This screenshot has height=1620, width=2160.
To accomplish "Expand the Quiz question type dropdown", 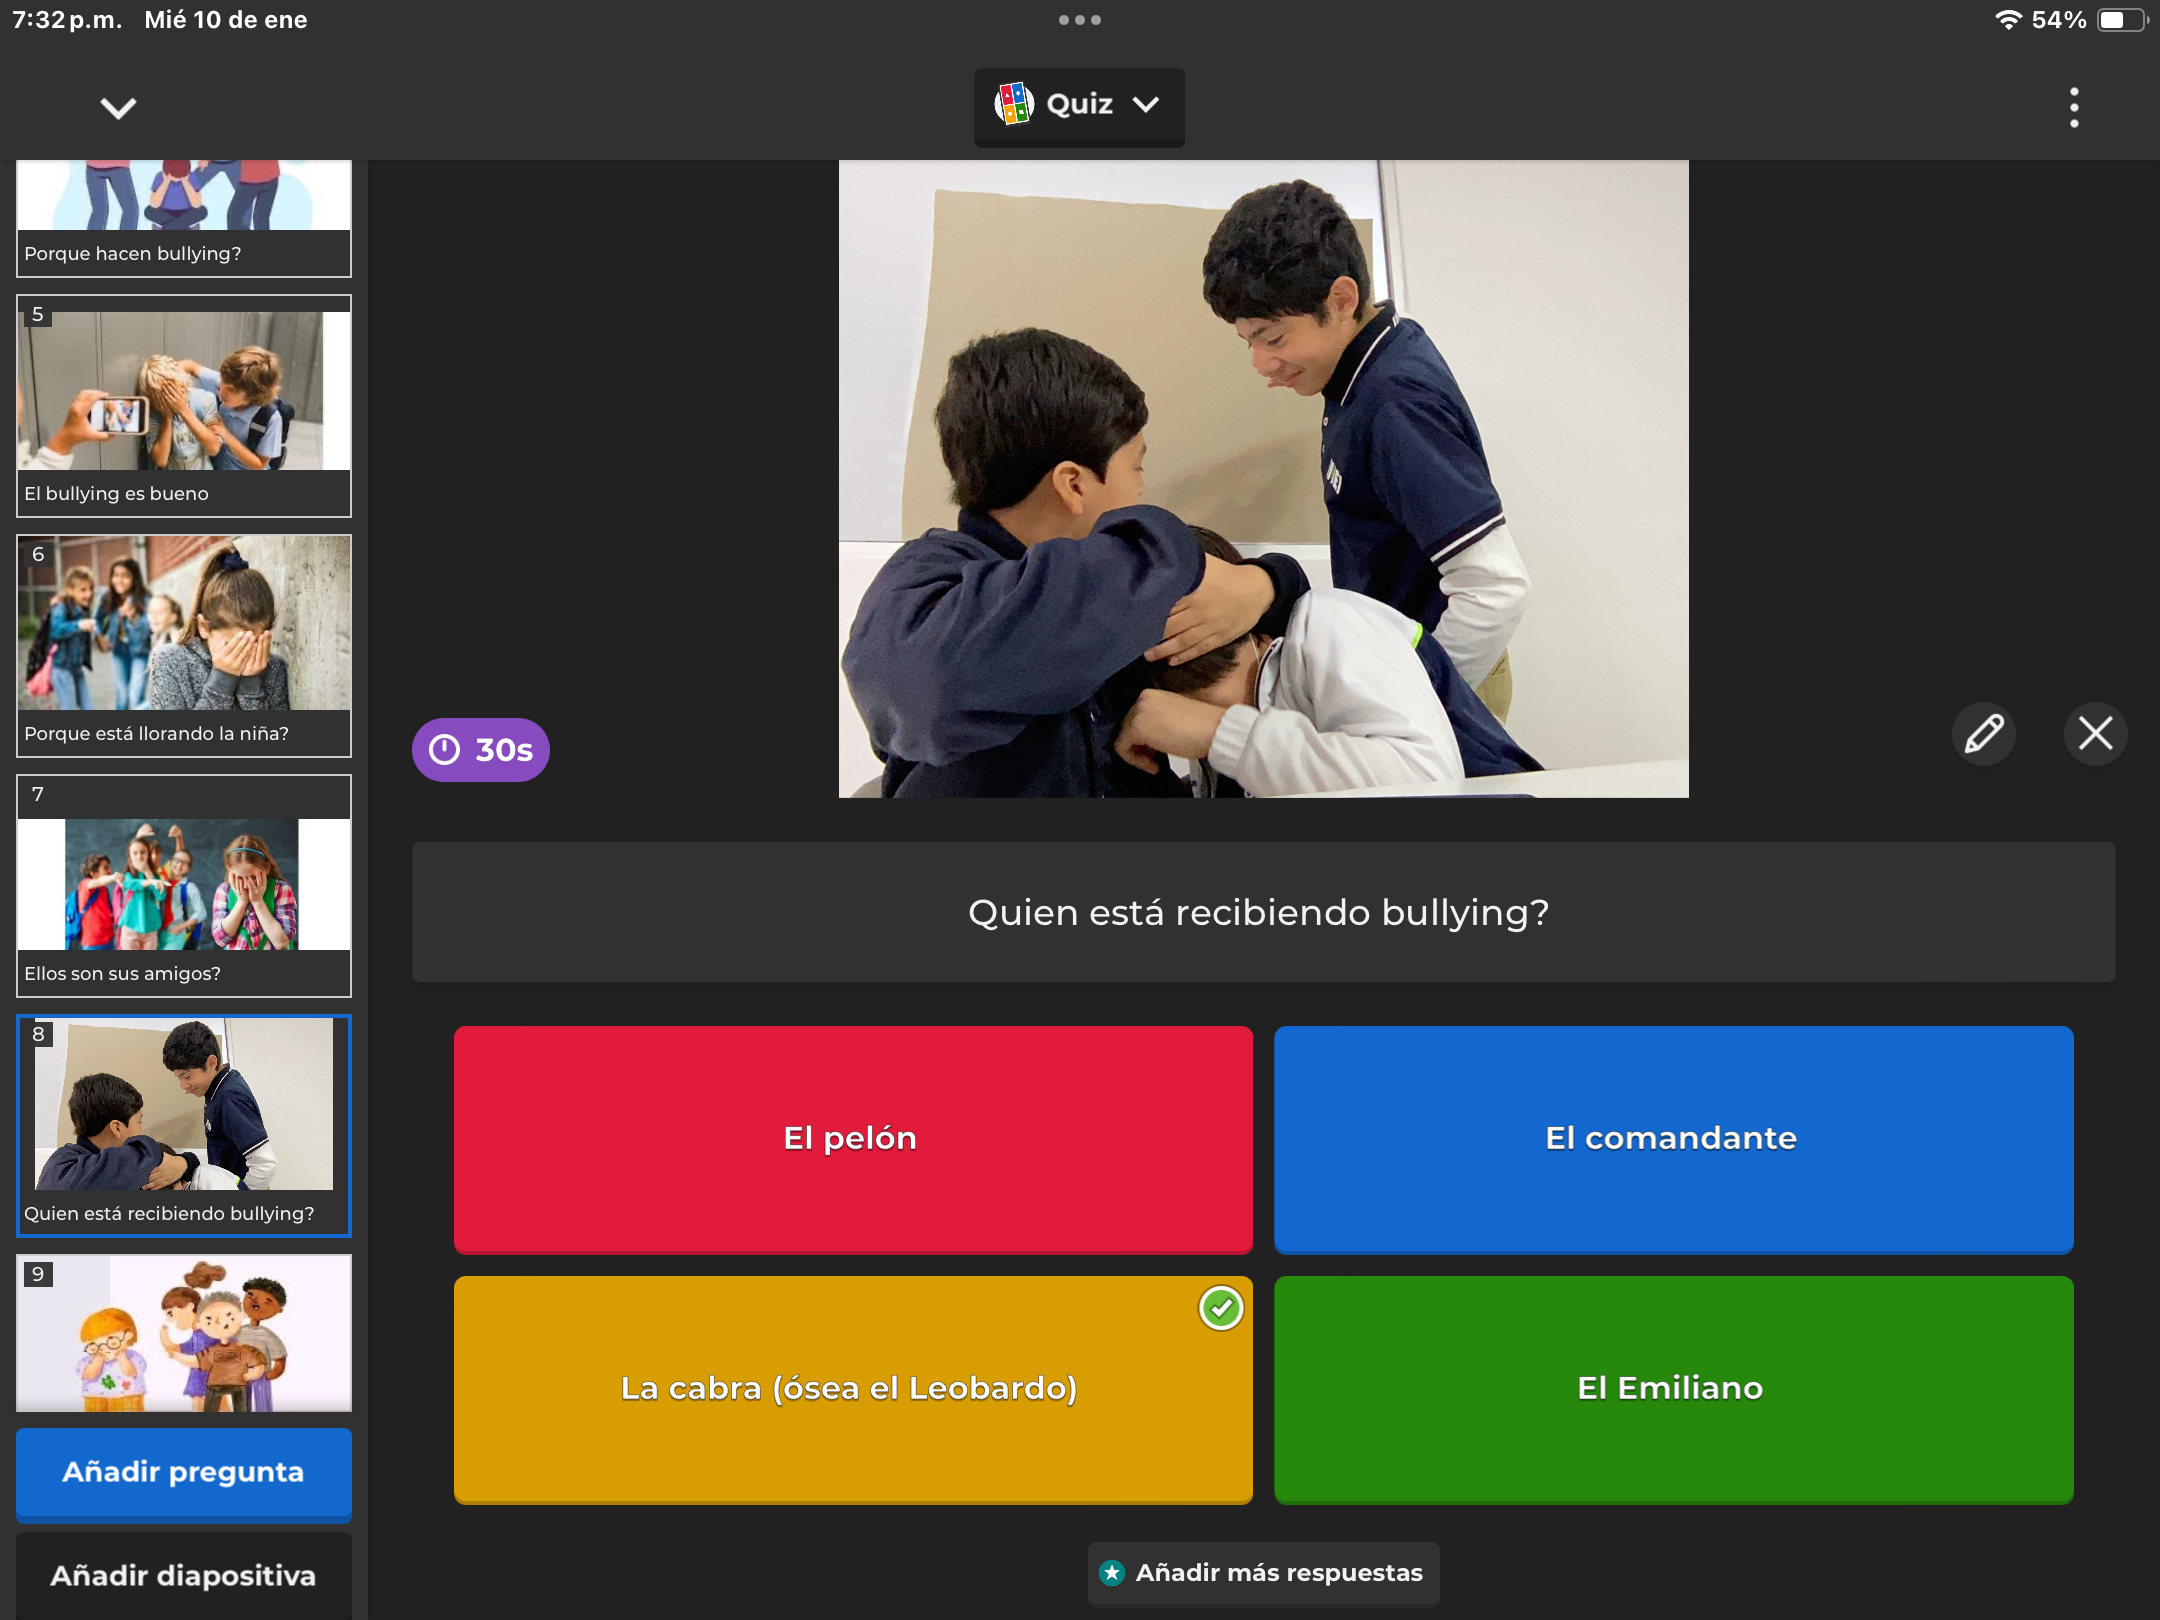I will point(1146,104).
